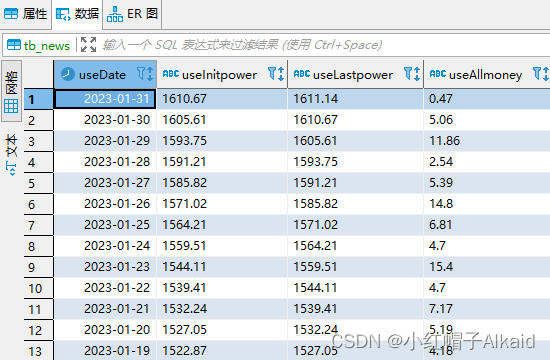Image resolution: width=550 pixels, height=360 pixels.
Task: Switch to the 属性 tab
Action: click(x=25, y=14)
